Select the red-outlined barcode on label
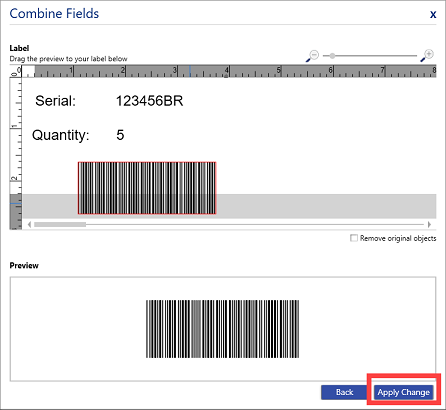The width and height of the screenshot is (446, 410). (147, 188)
